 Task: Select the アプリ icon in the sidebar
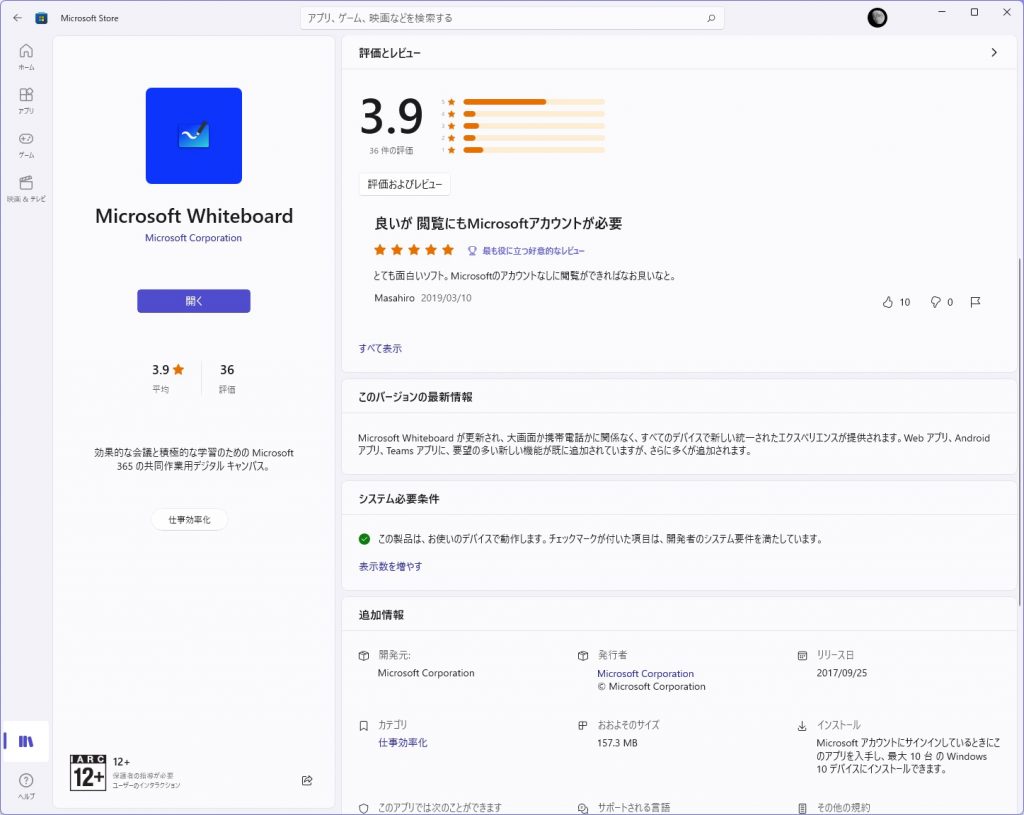tap(25, 96)
